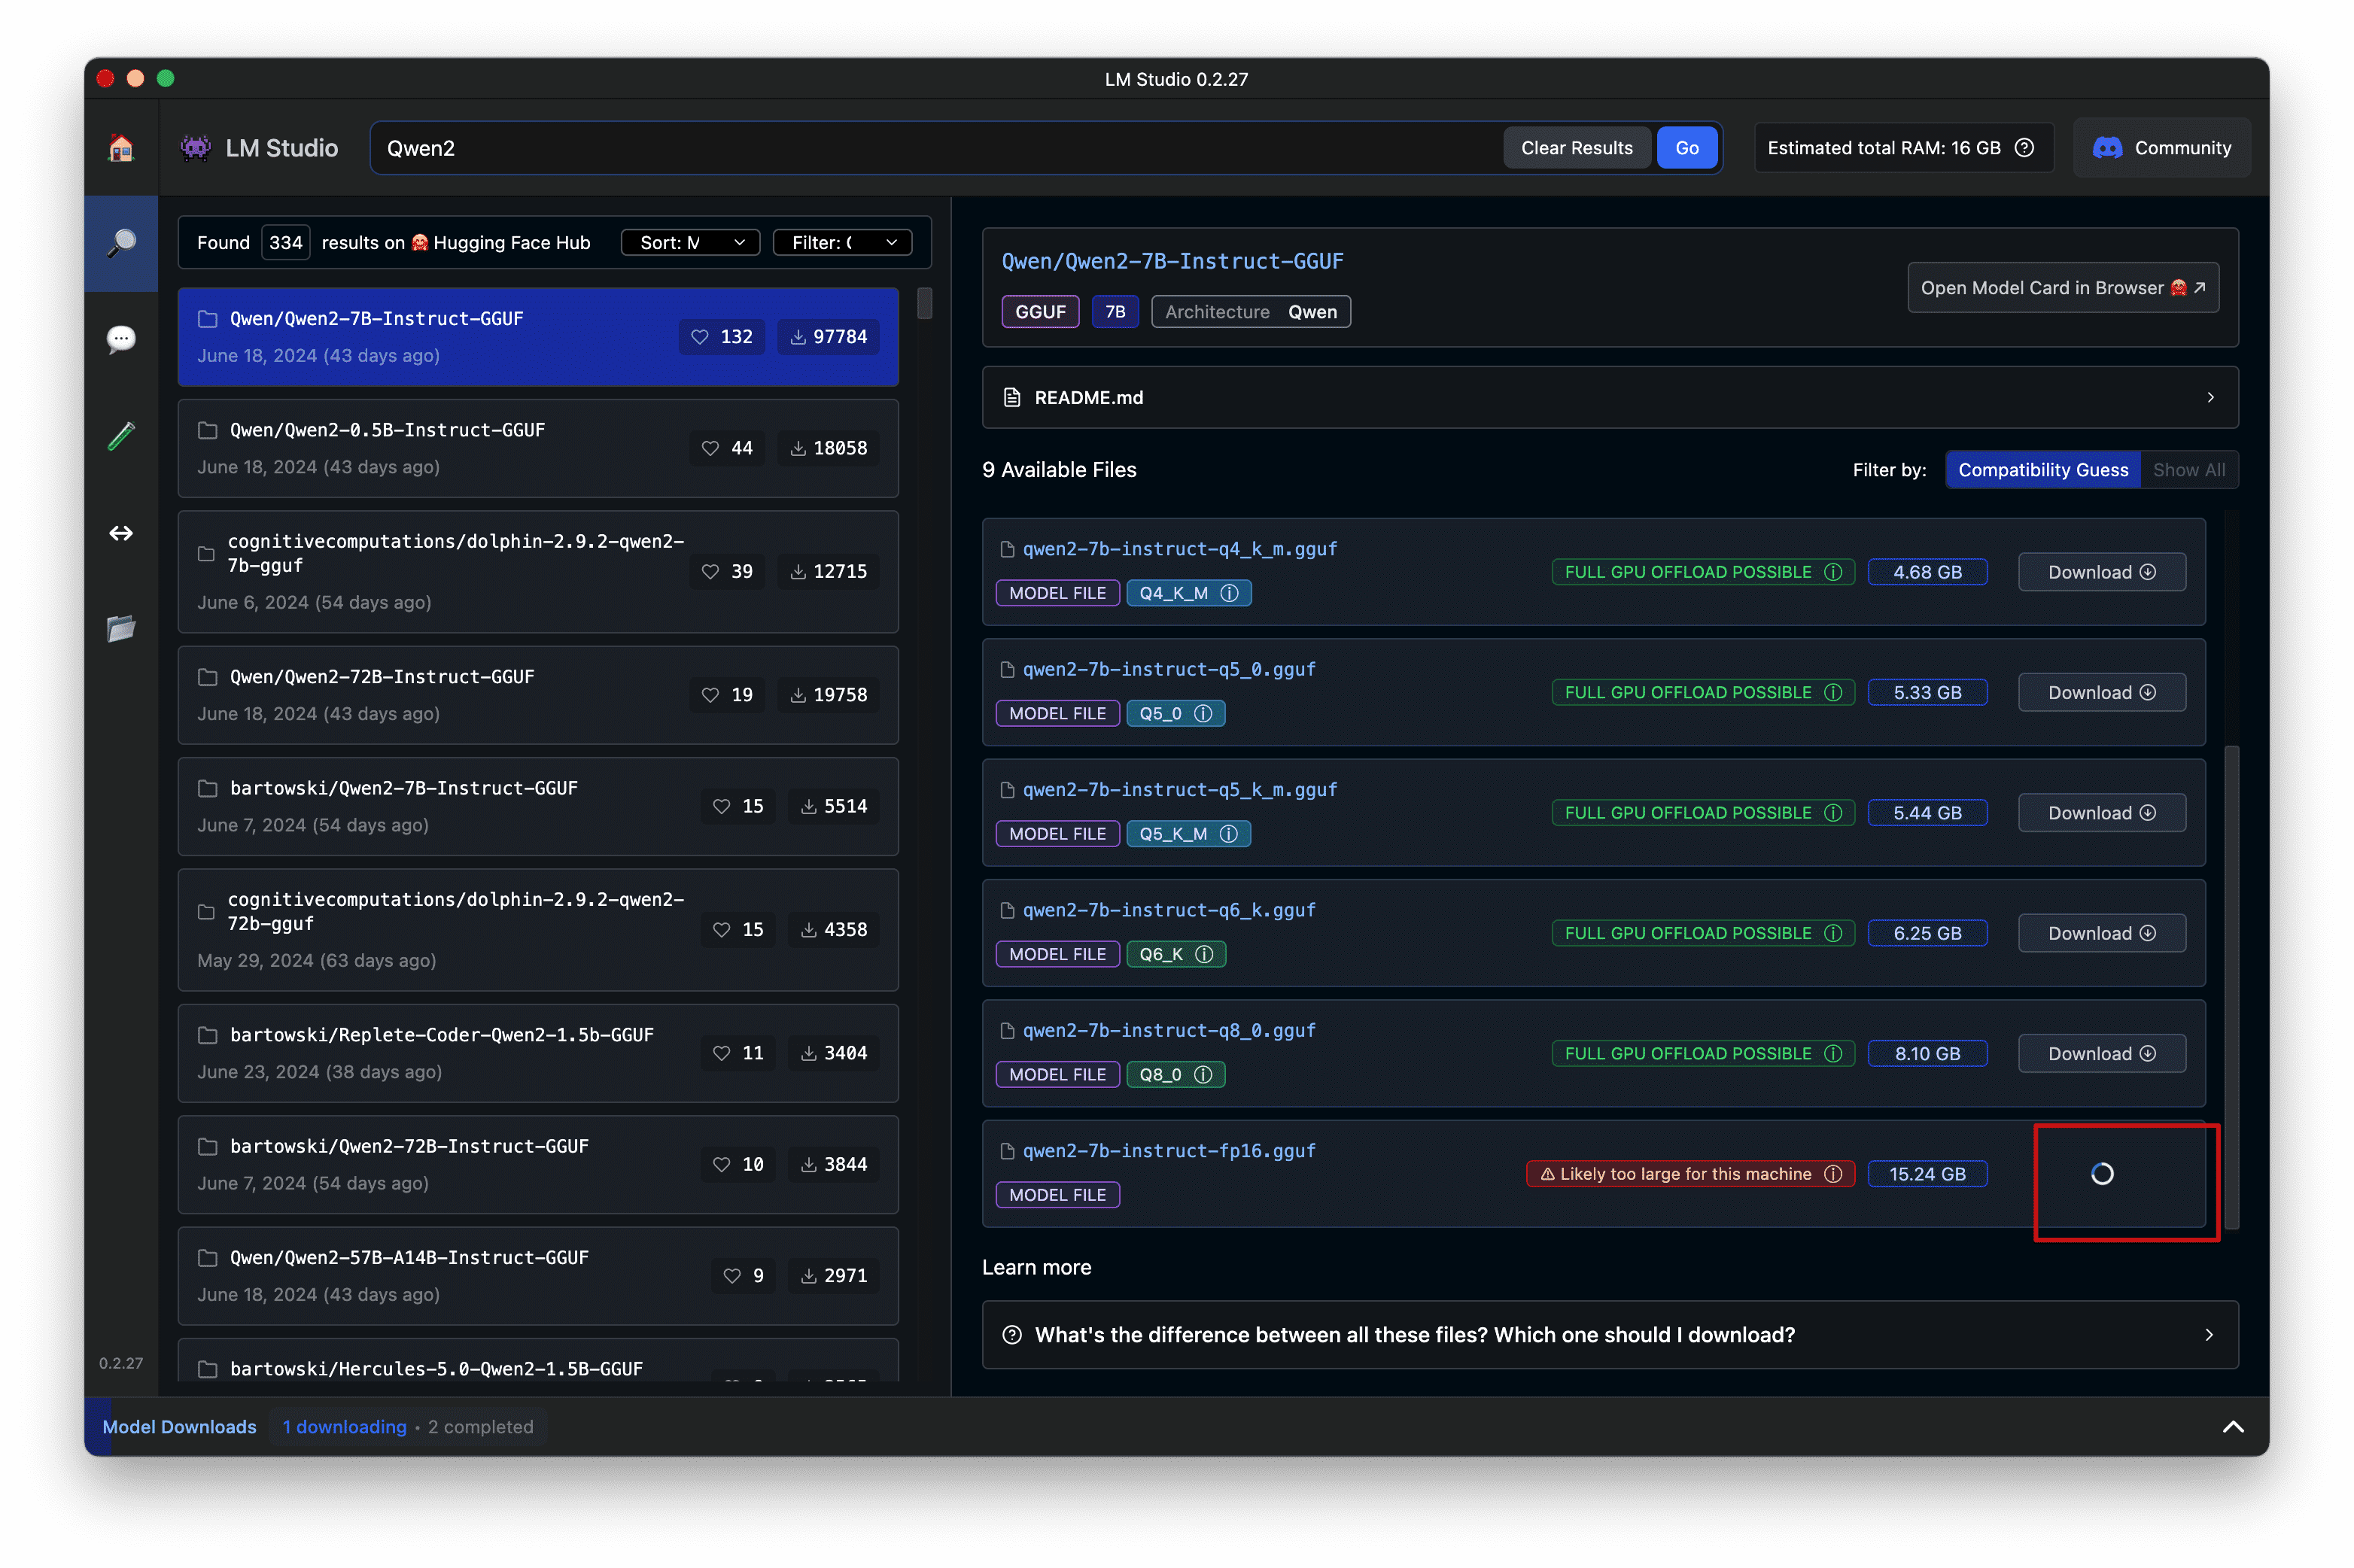This screenshot has width=2354, height=1568.
Task: Click the Qwen/Qwen2-7B-Instruct-GGUF model title
Action: (x=1172, y=261)
